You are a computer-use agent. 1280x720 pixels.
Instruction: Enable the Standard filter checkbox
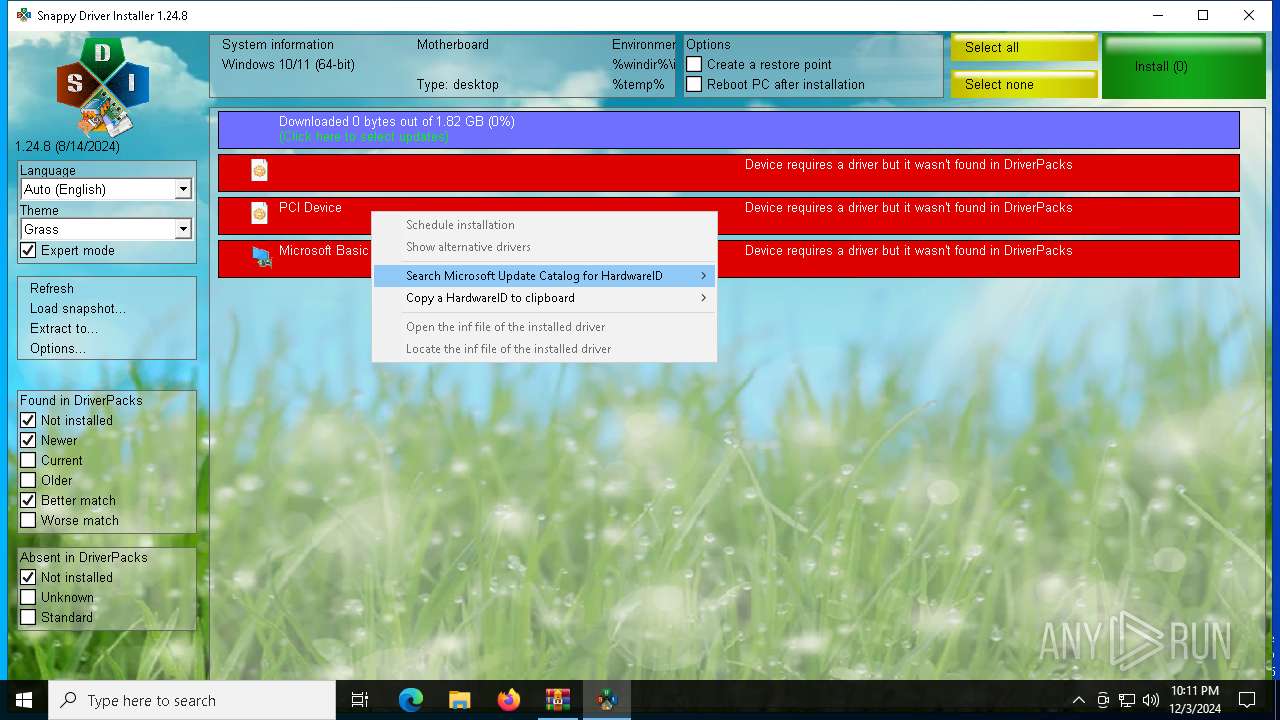pyautogui.click(x=28, y=617)
